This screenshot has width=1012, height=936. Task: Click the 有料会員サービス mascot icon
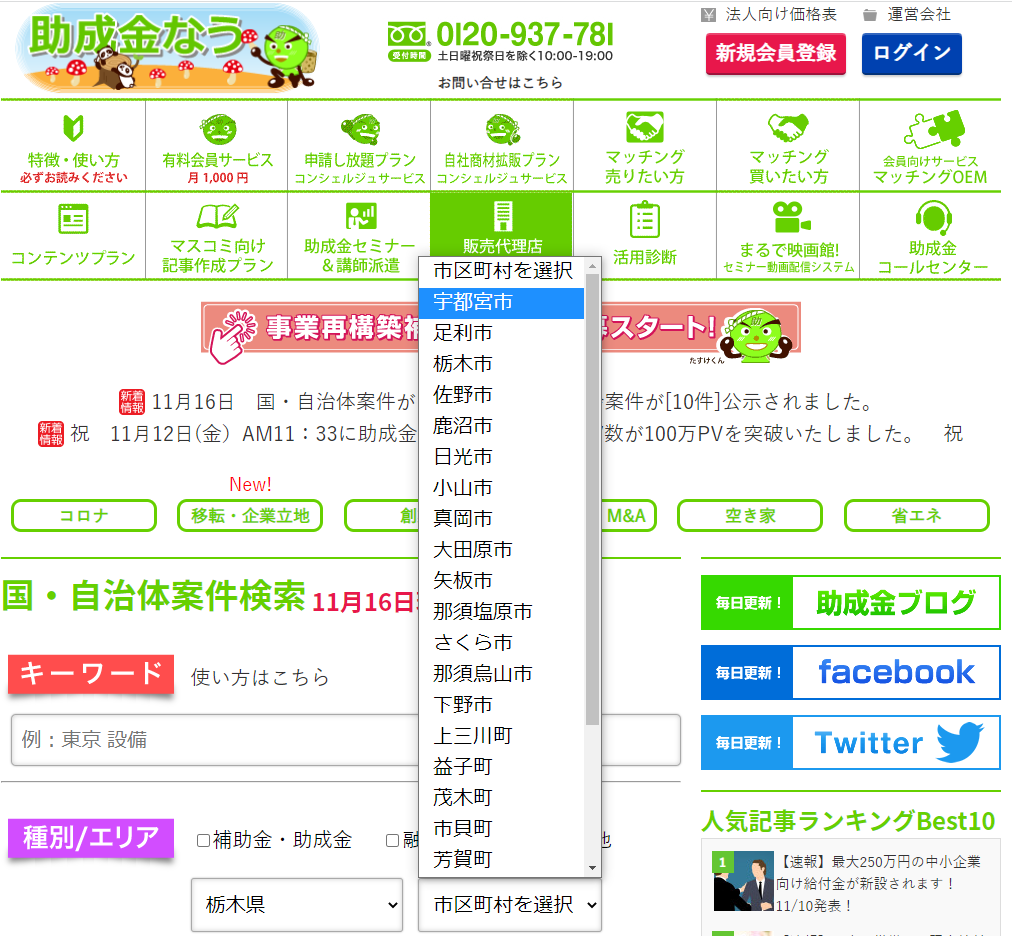[x=217, y=129]
